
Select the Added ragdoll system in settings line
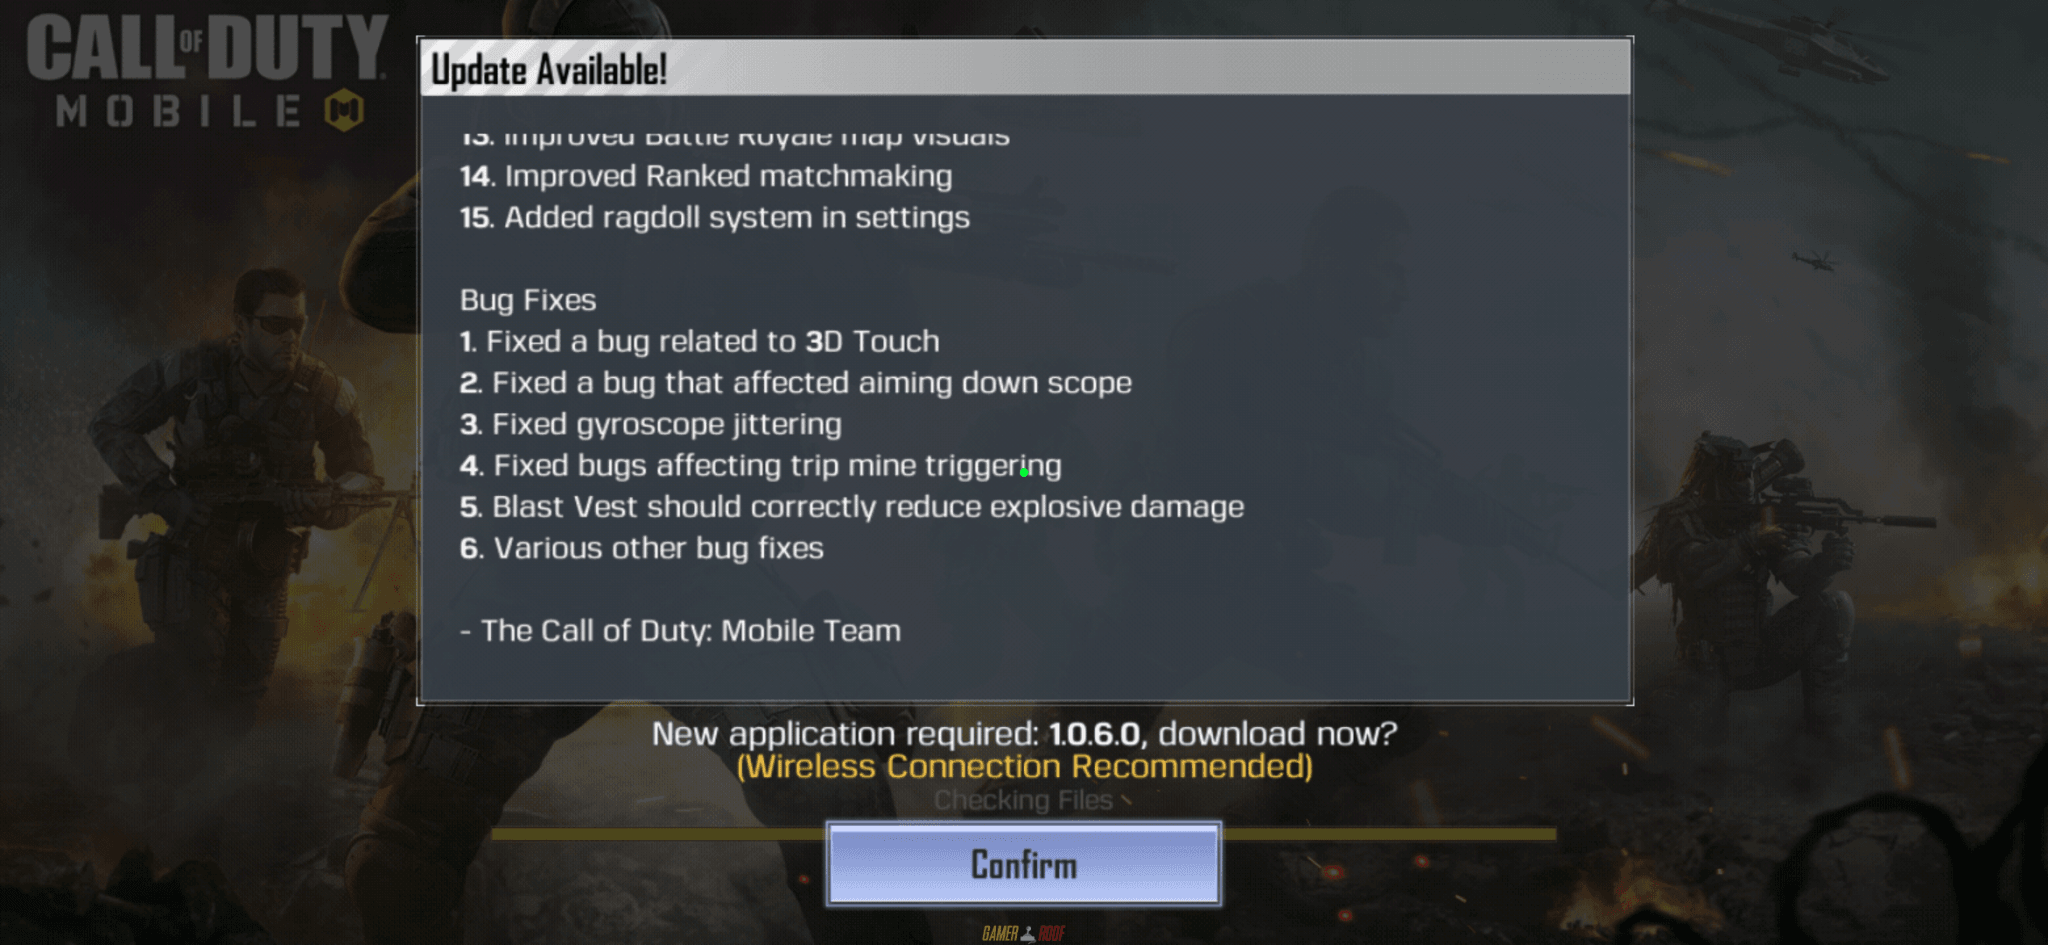(715, 217)
